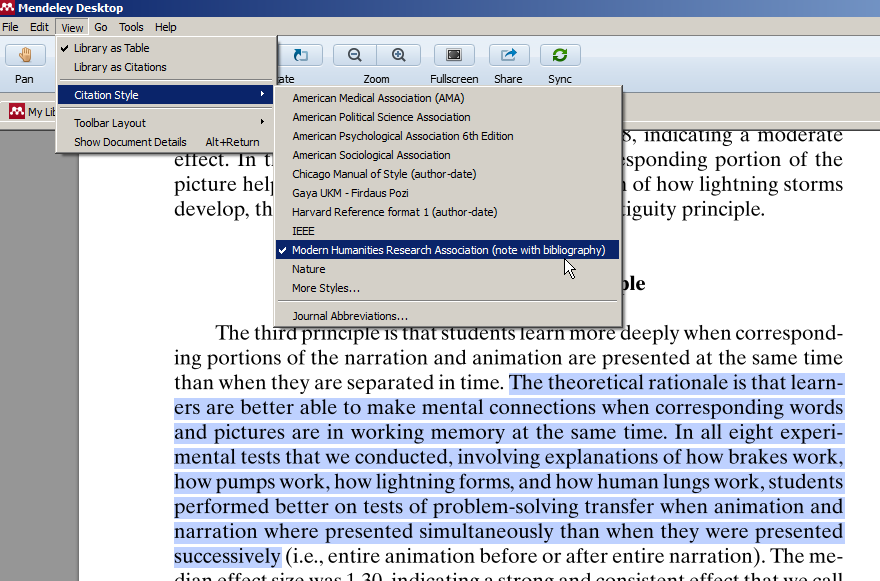Close the open View menu

click(72, 28)
